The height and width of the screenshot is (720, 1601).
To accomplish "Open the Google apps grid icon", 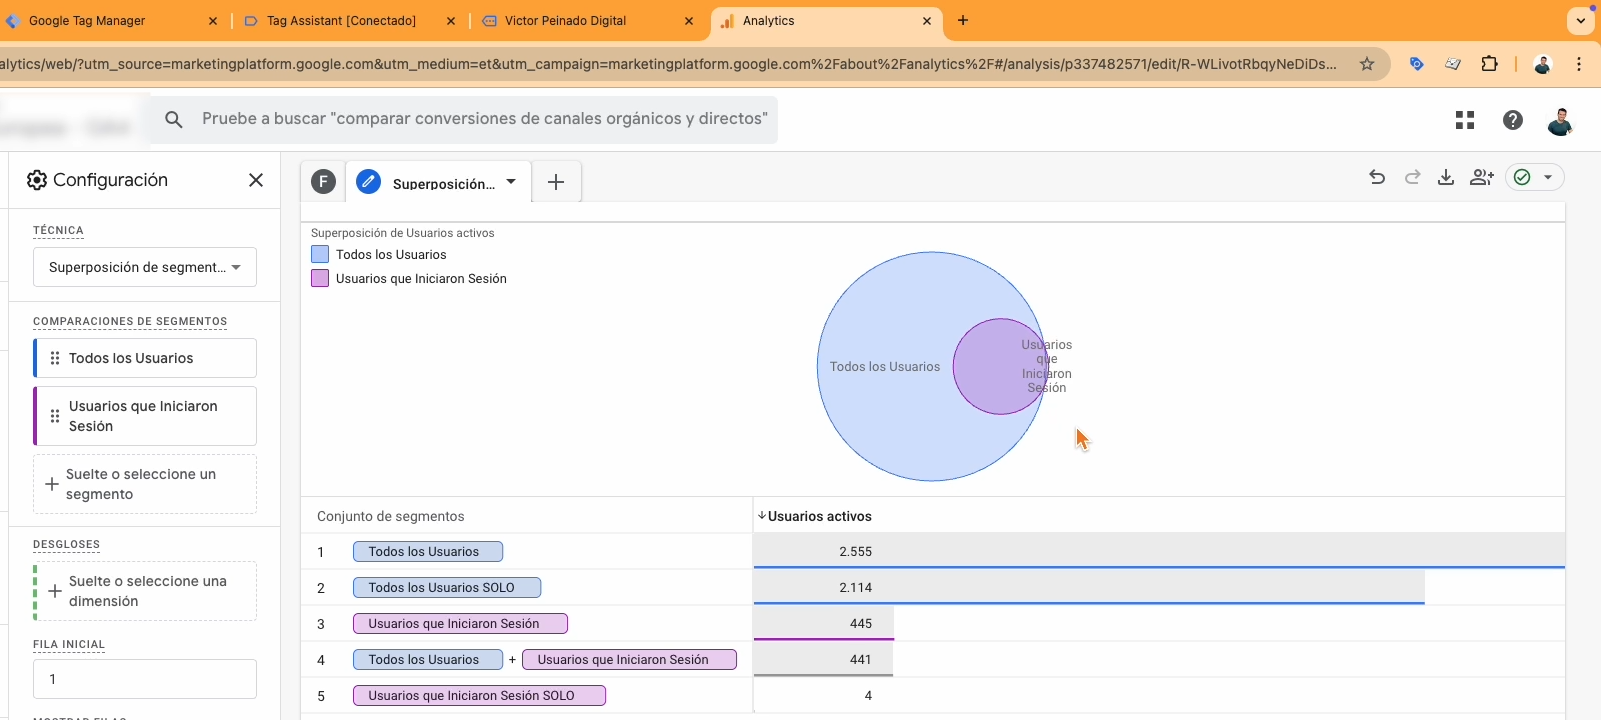I will 1465,120.
